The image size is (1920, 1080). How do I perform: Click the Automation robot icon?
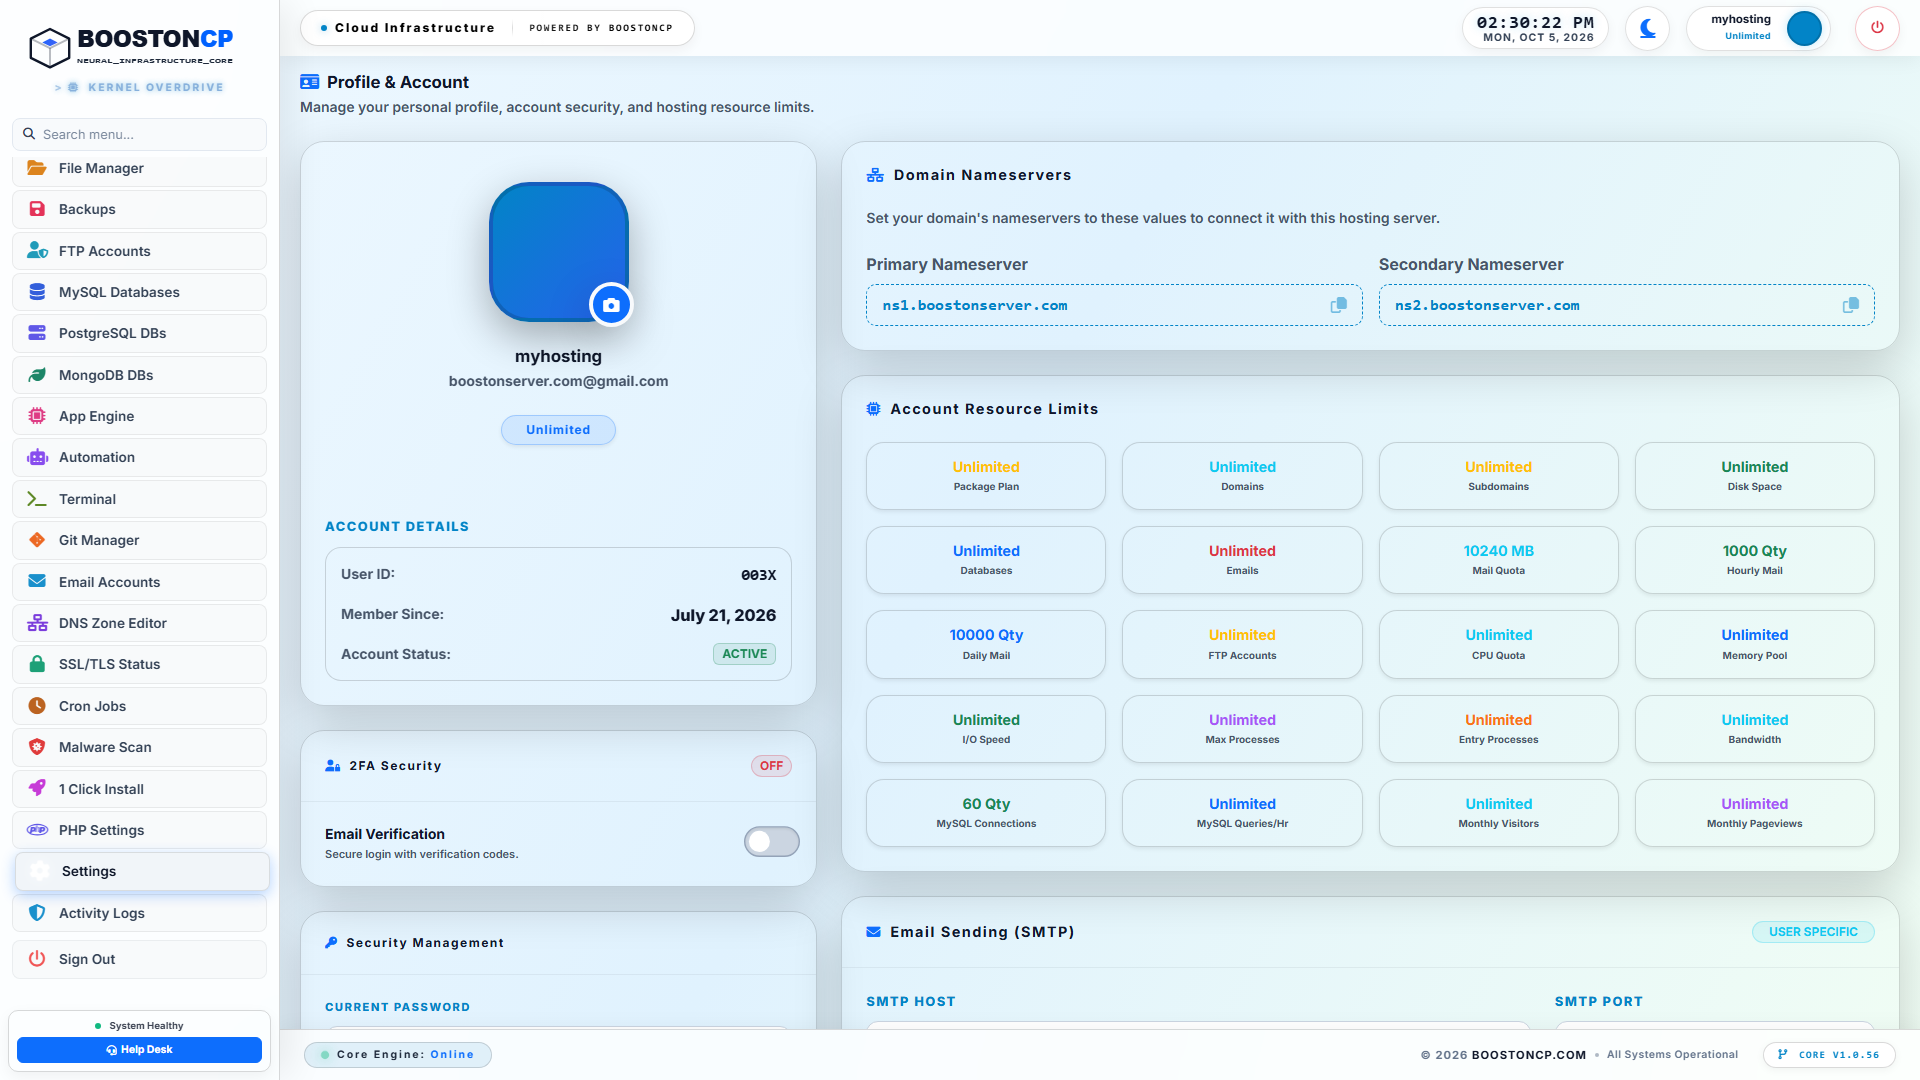pyautogui.click(x=37, y=457)
